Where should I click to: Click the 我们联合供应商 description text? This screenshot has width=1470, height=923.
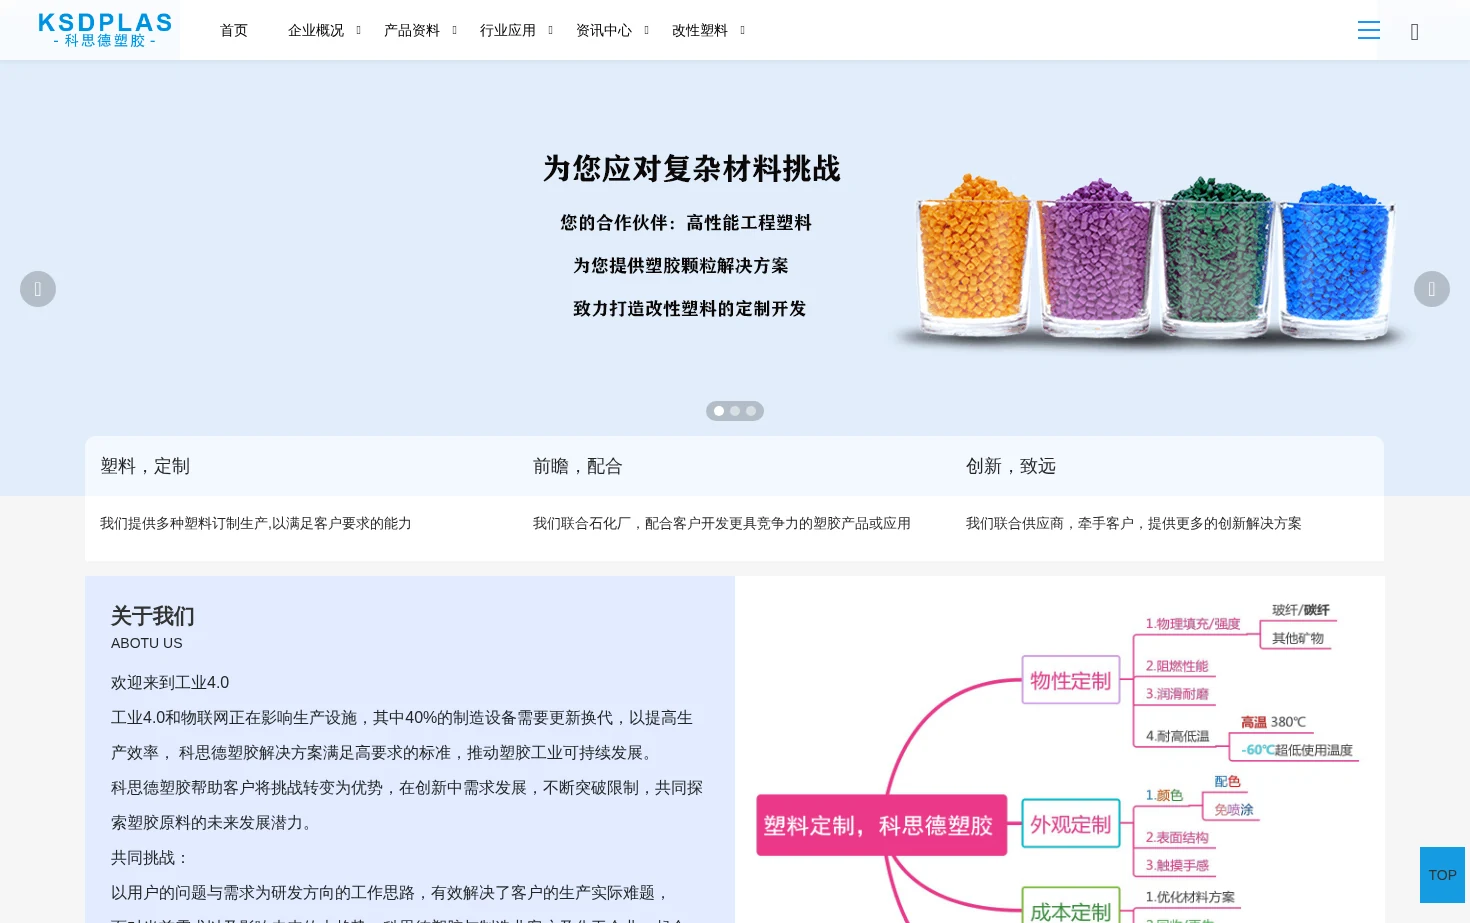(1134, 523)
